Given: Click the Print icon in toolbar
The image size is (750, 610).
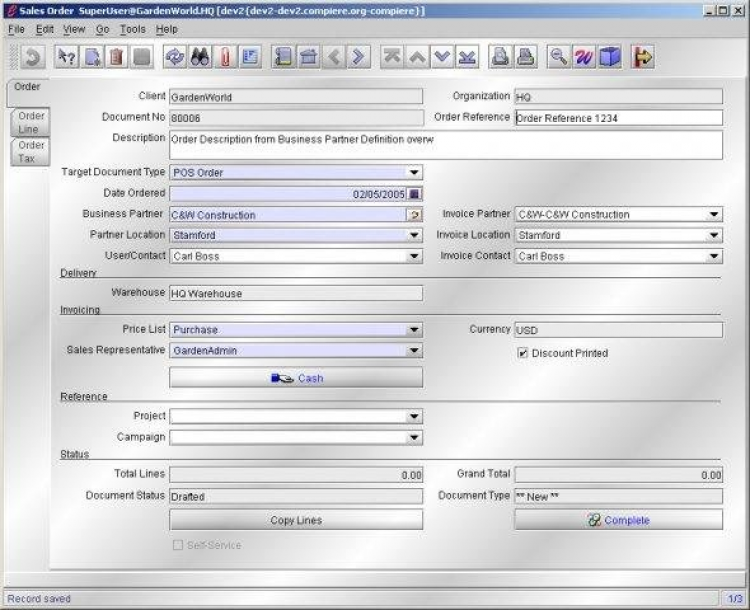Looking at the screenshot, I should point(526,58).
